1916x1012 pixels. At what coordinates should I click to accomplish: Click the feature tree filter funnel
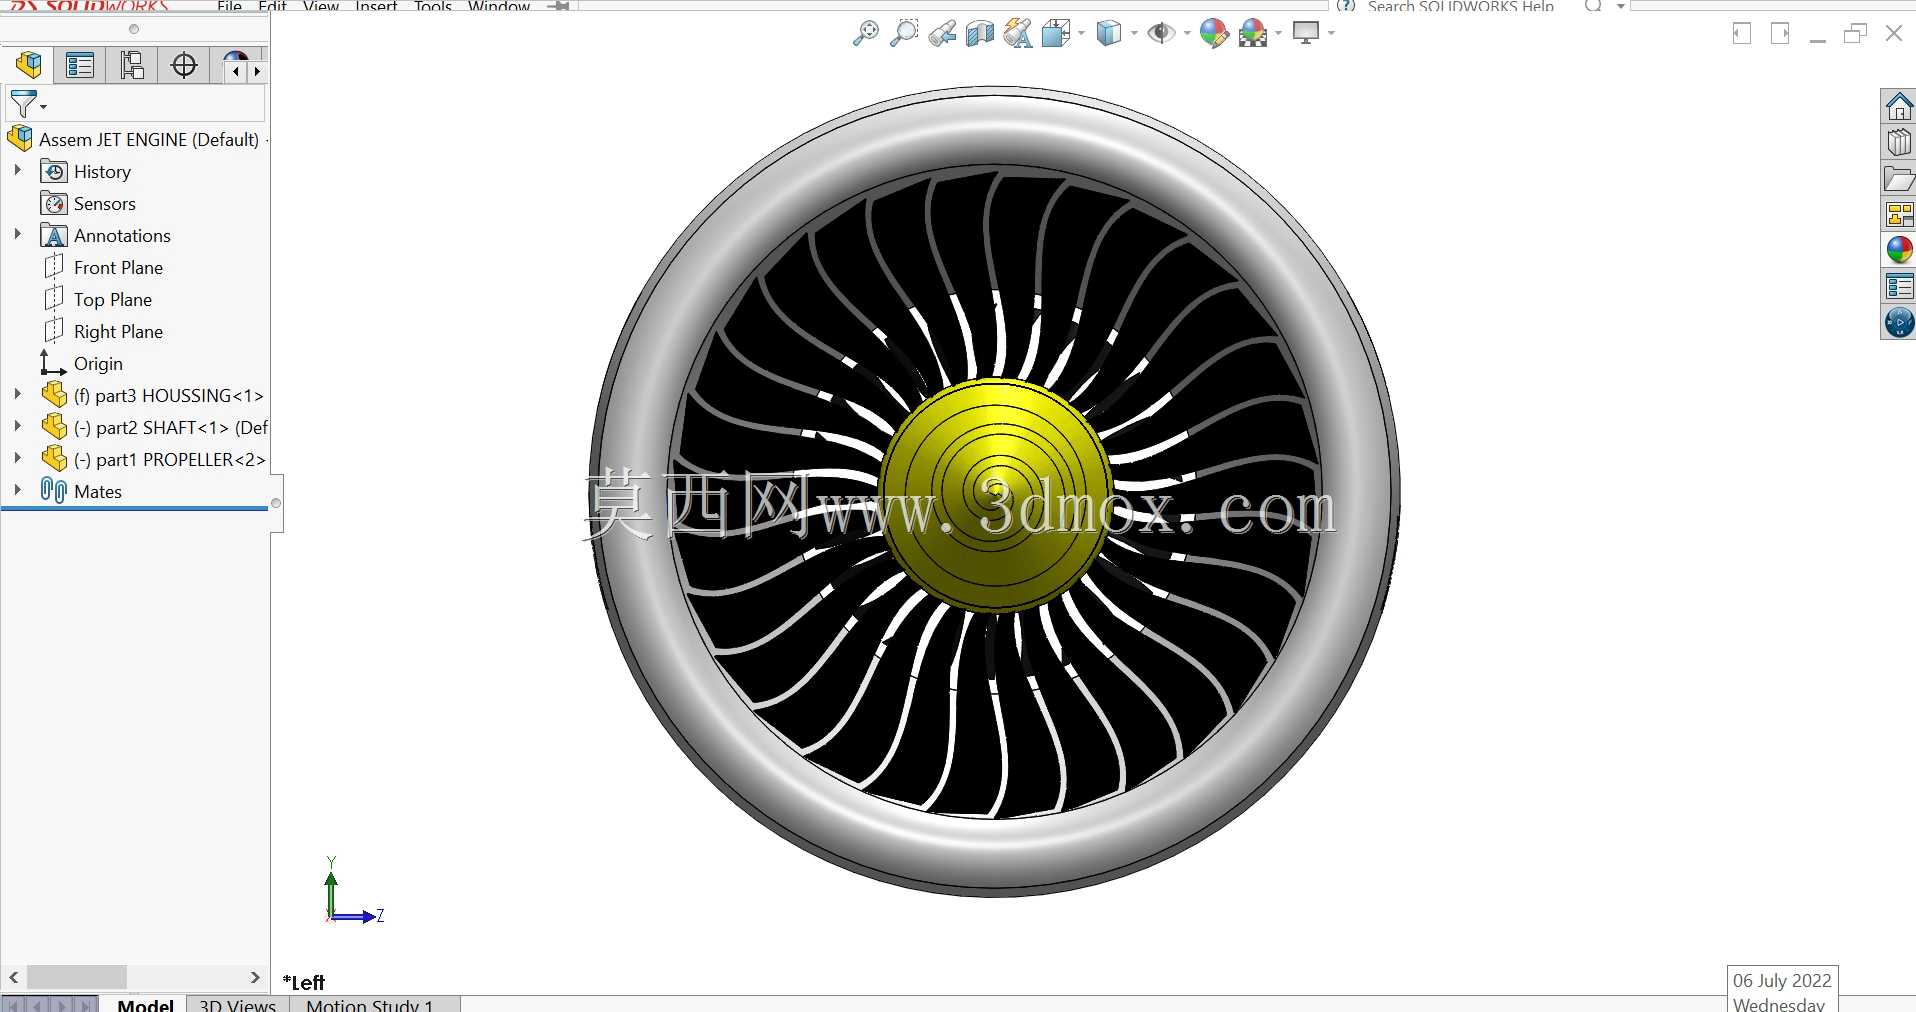[23, 103]
